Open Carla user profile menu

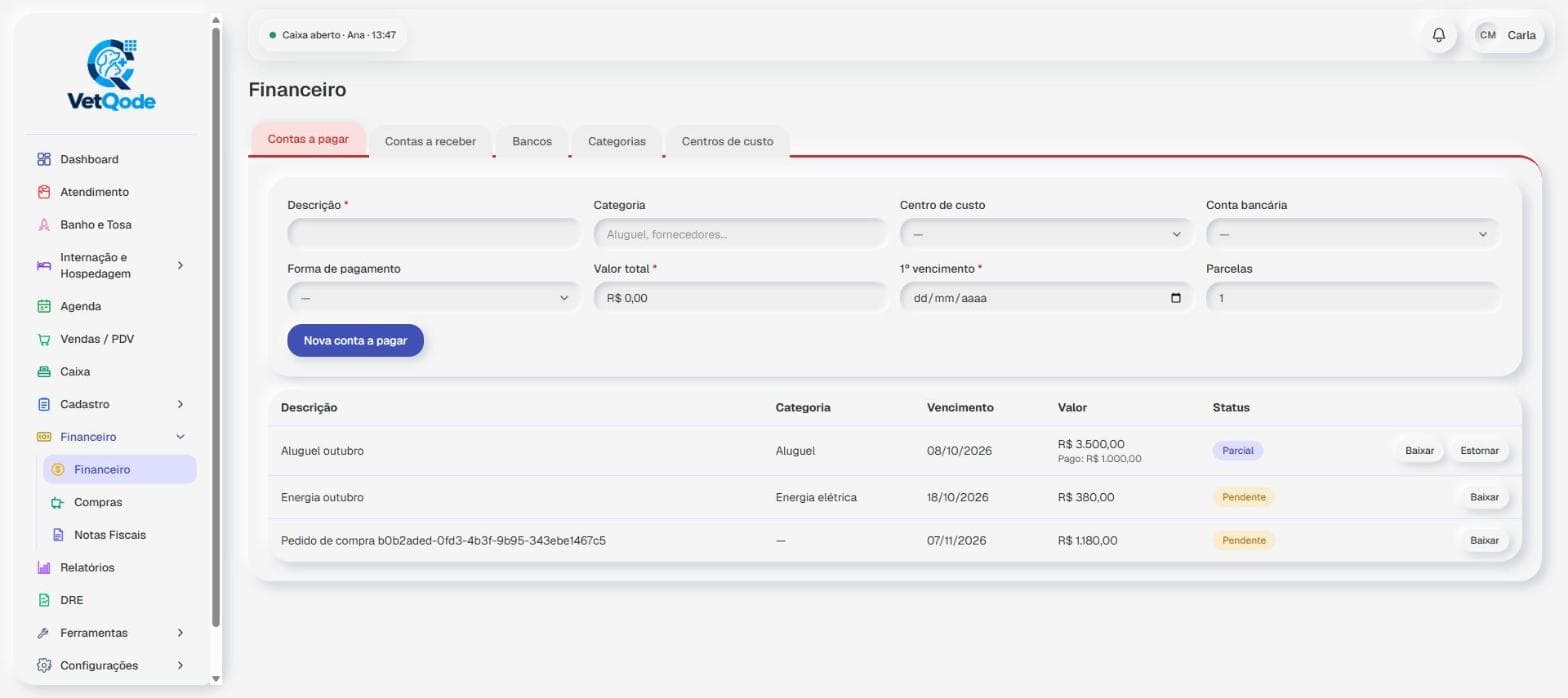pyautogui.click(x=1509, y=35)
